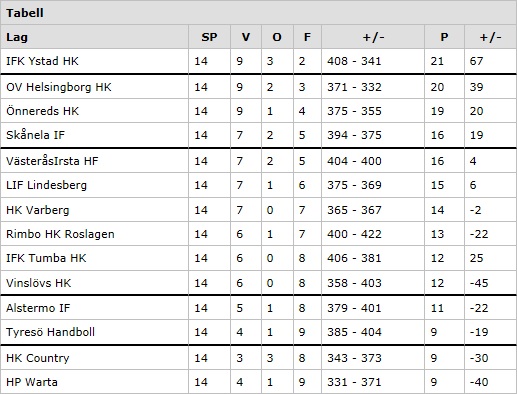Open Alstermo IF team entry
This screenshot has height=394, width=517.
click(38, 308)
